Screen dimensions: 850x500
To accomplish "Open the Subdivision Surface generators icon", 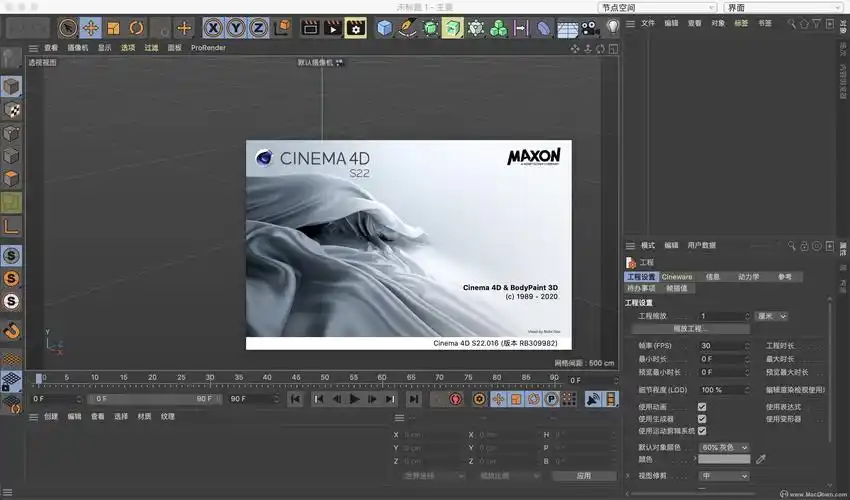I will (430, 28).
